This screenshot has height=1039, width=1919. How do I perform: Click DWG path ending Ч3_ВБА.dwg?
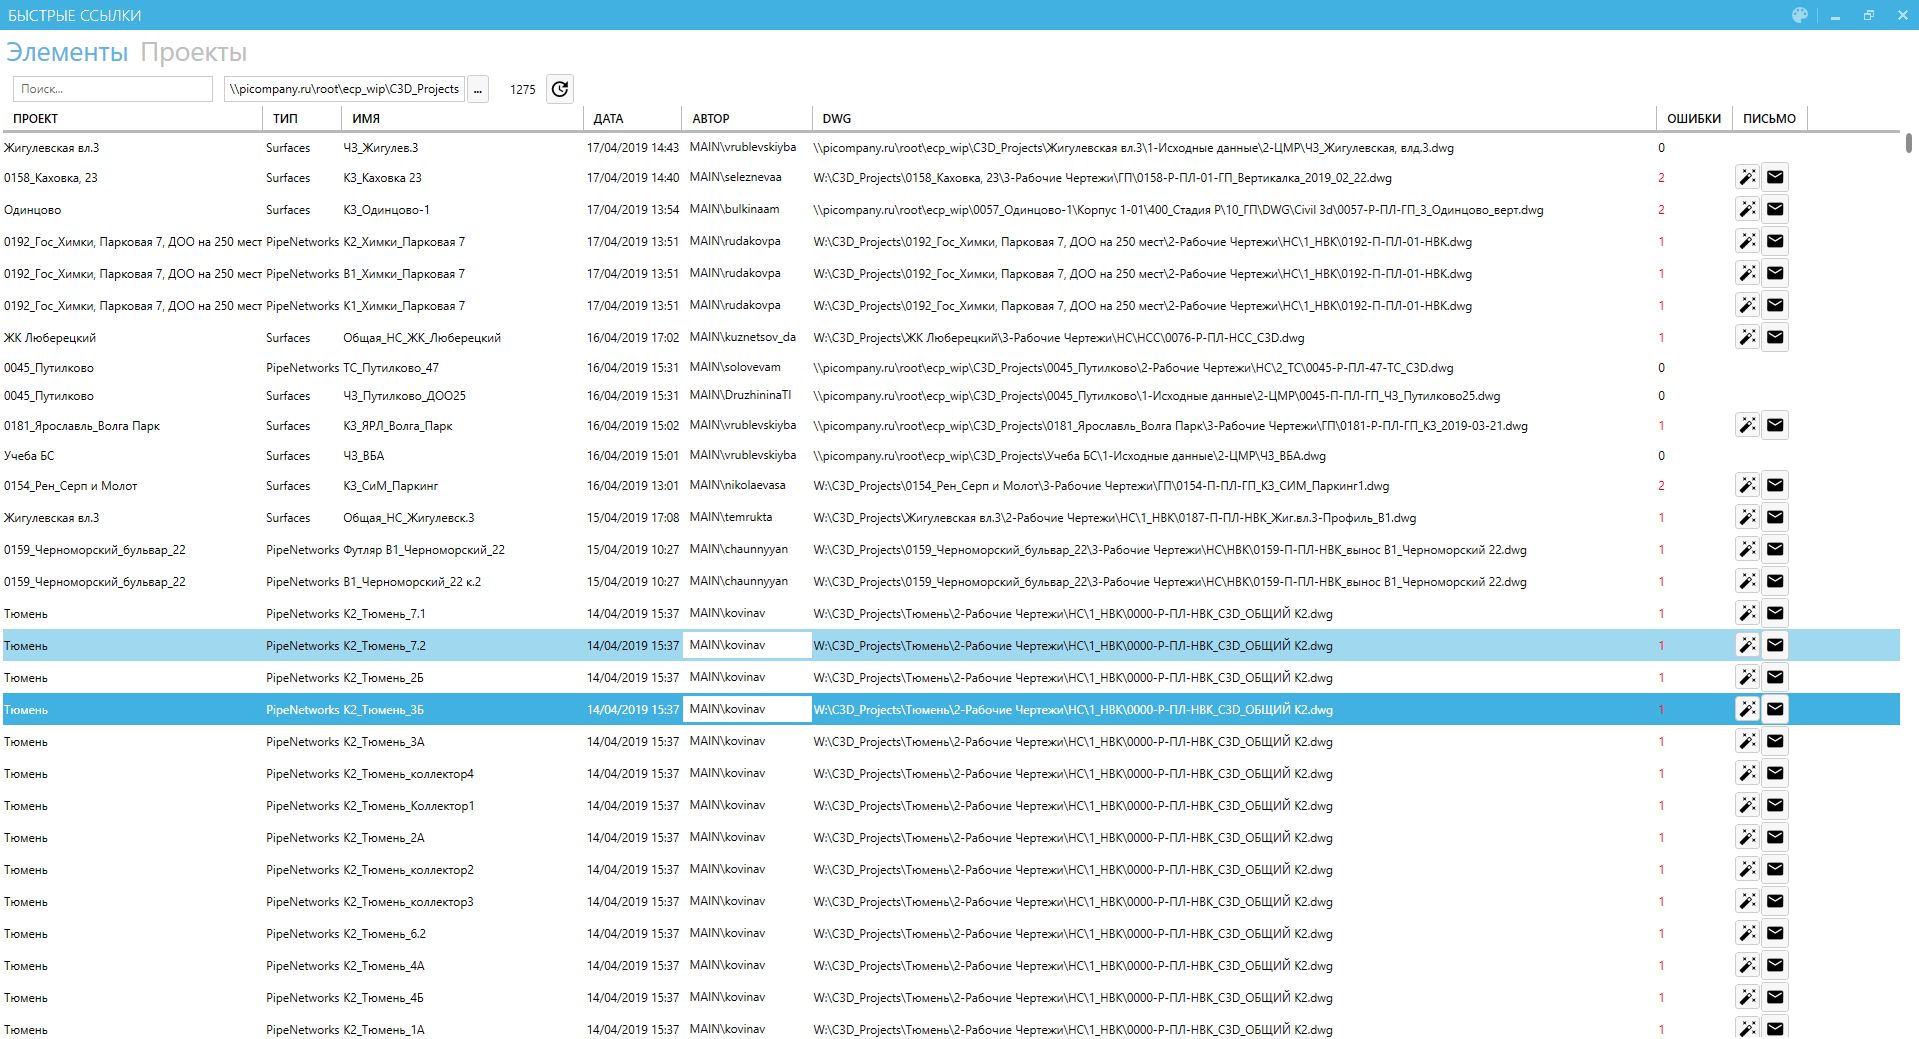[x=1070, y=455]
